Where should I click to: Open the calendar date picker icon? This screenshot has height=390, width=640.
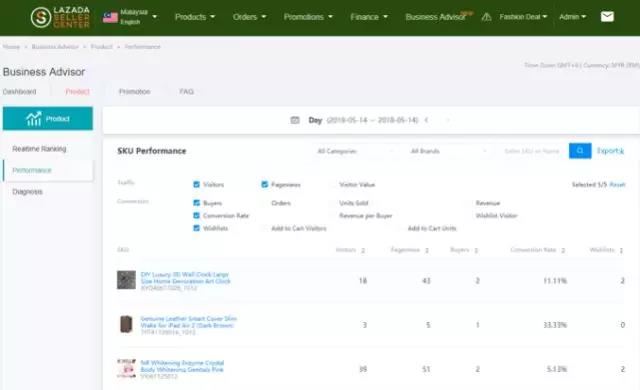(295, 120)
